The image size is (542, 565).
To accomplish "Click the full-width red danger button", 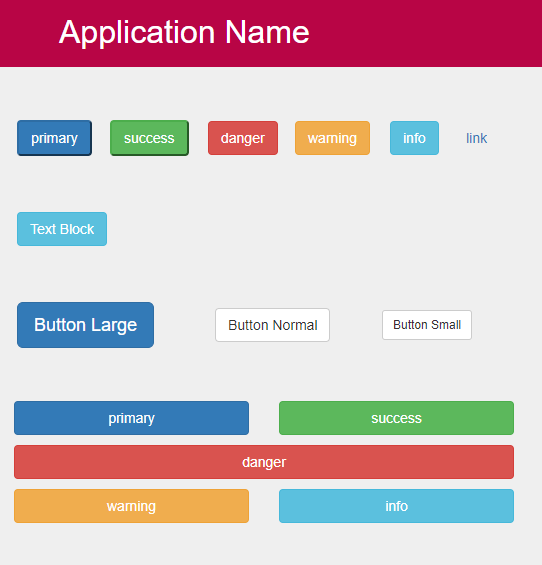I will 264,462.
